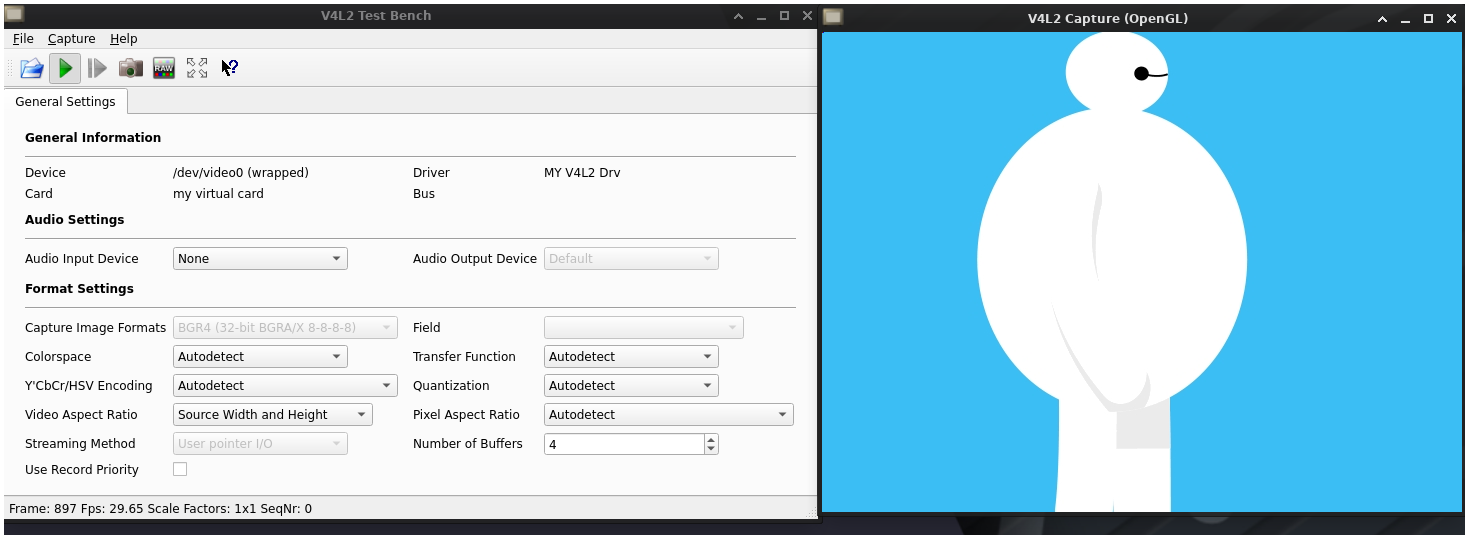Screen dimensions: 1470x543
Task: Open the Video Aspect Ratio dropdown
Action: [272, 414]
